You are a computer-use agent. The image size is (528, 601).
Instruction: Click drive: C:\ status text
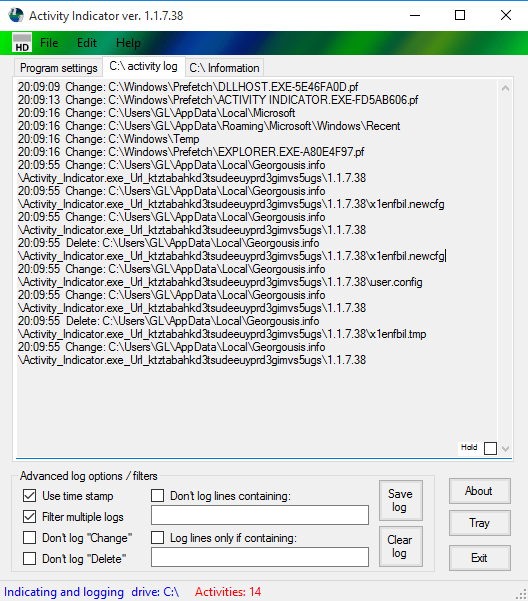[155, 592]
